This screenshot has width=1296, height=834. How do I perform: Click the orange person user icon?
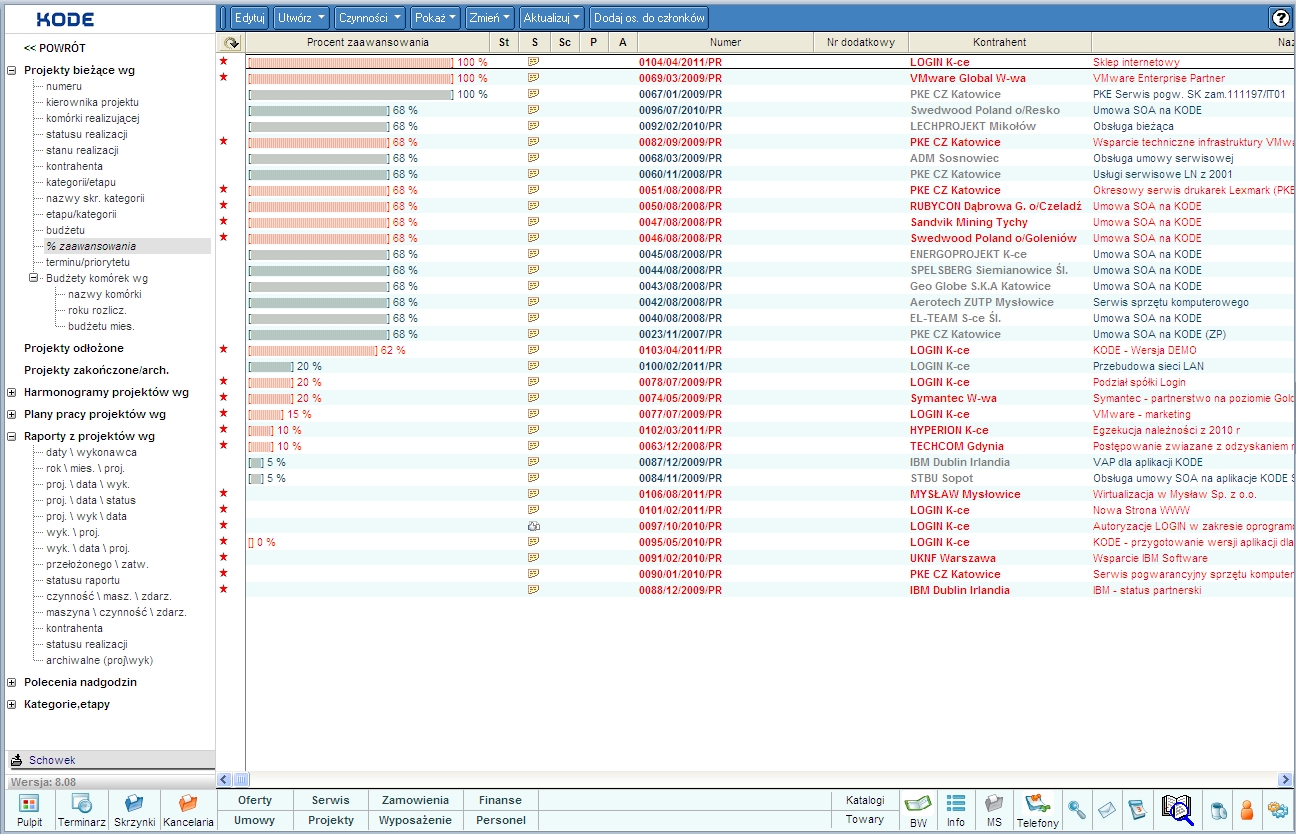coord(1247,810)
